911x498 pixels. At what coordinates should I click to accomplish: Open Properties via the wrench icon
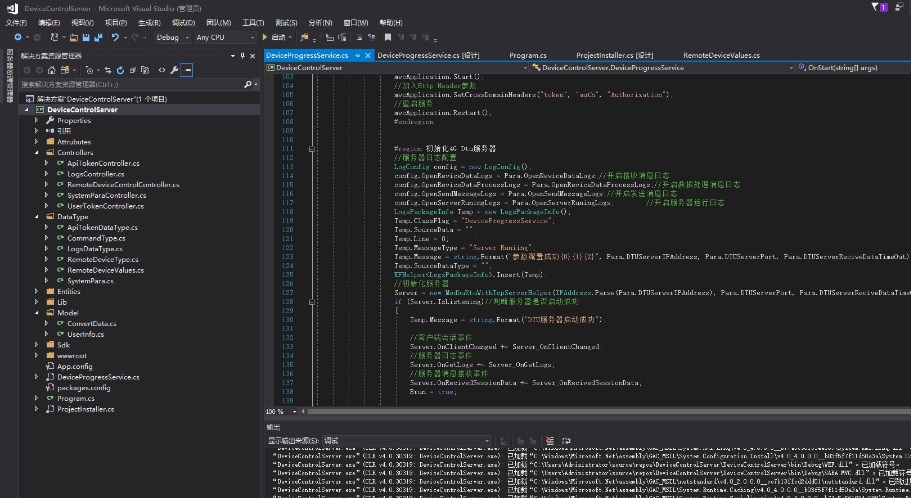[174, 70]
